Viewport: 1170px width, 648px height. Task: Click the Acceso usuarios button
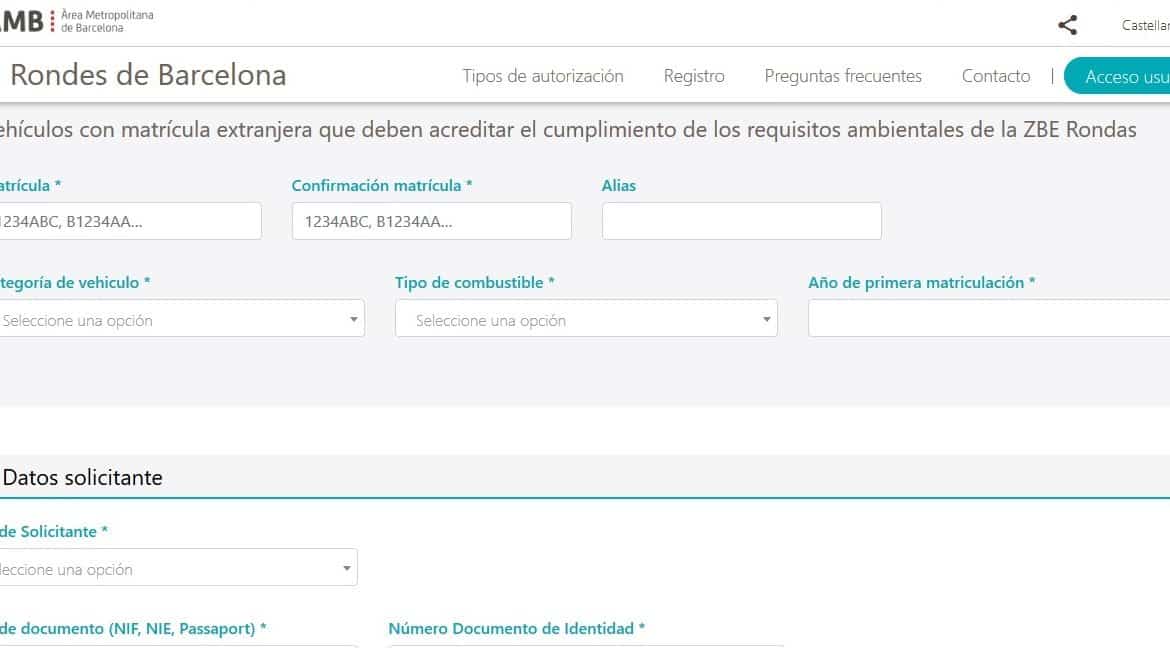pyautogui.click(x=1117, y=76)
